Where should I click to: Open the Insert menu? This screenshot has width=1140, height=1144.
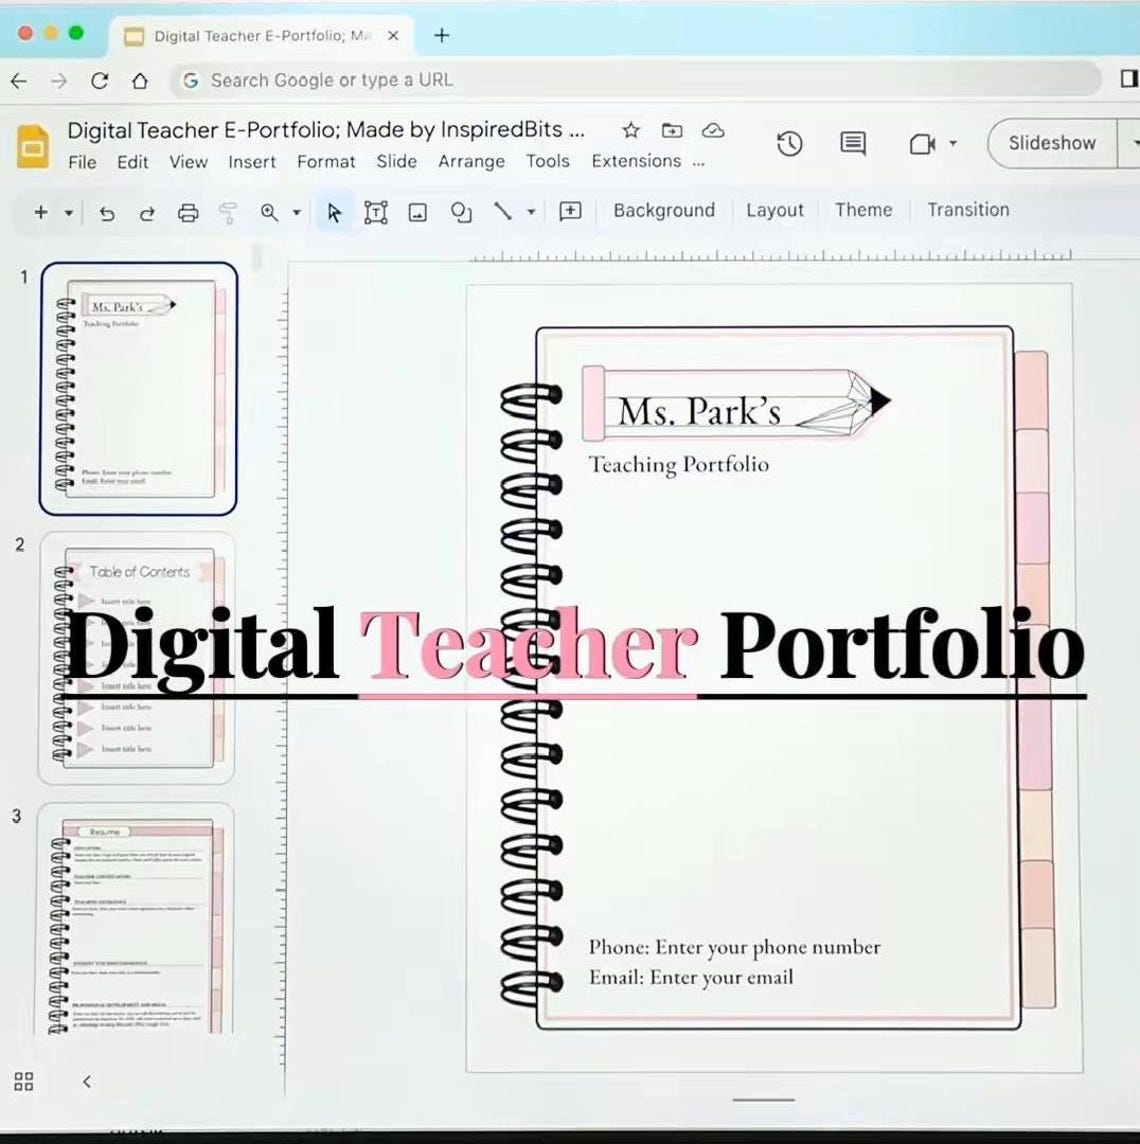tap(251, 161)
